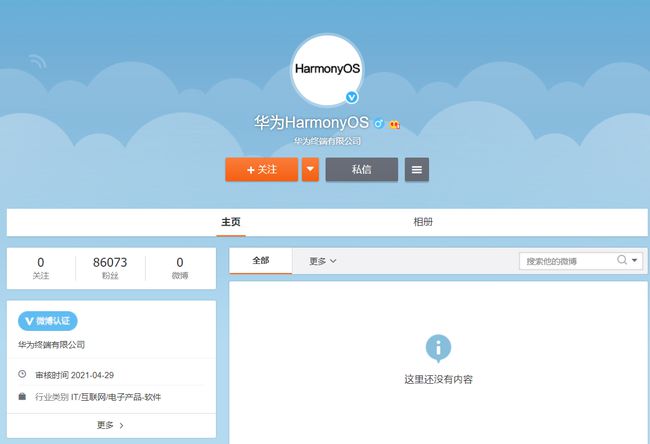This screenshot has height=444, width=650.
Task: Click 华为终端有限公司 under the profile name
Action: tap(327, 141)
